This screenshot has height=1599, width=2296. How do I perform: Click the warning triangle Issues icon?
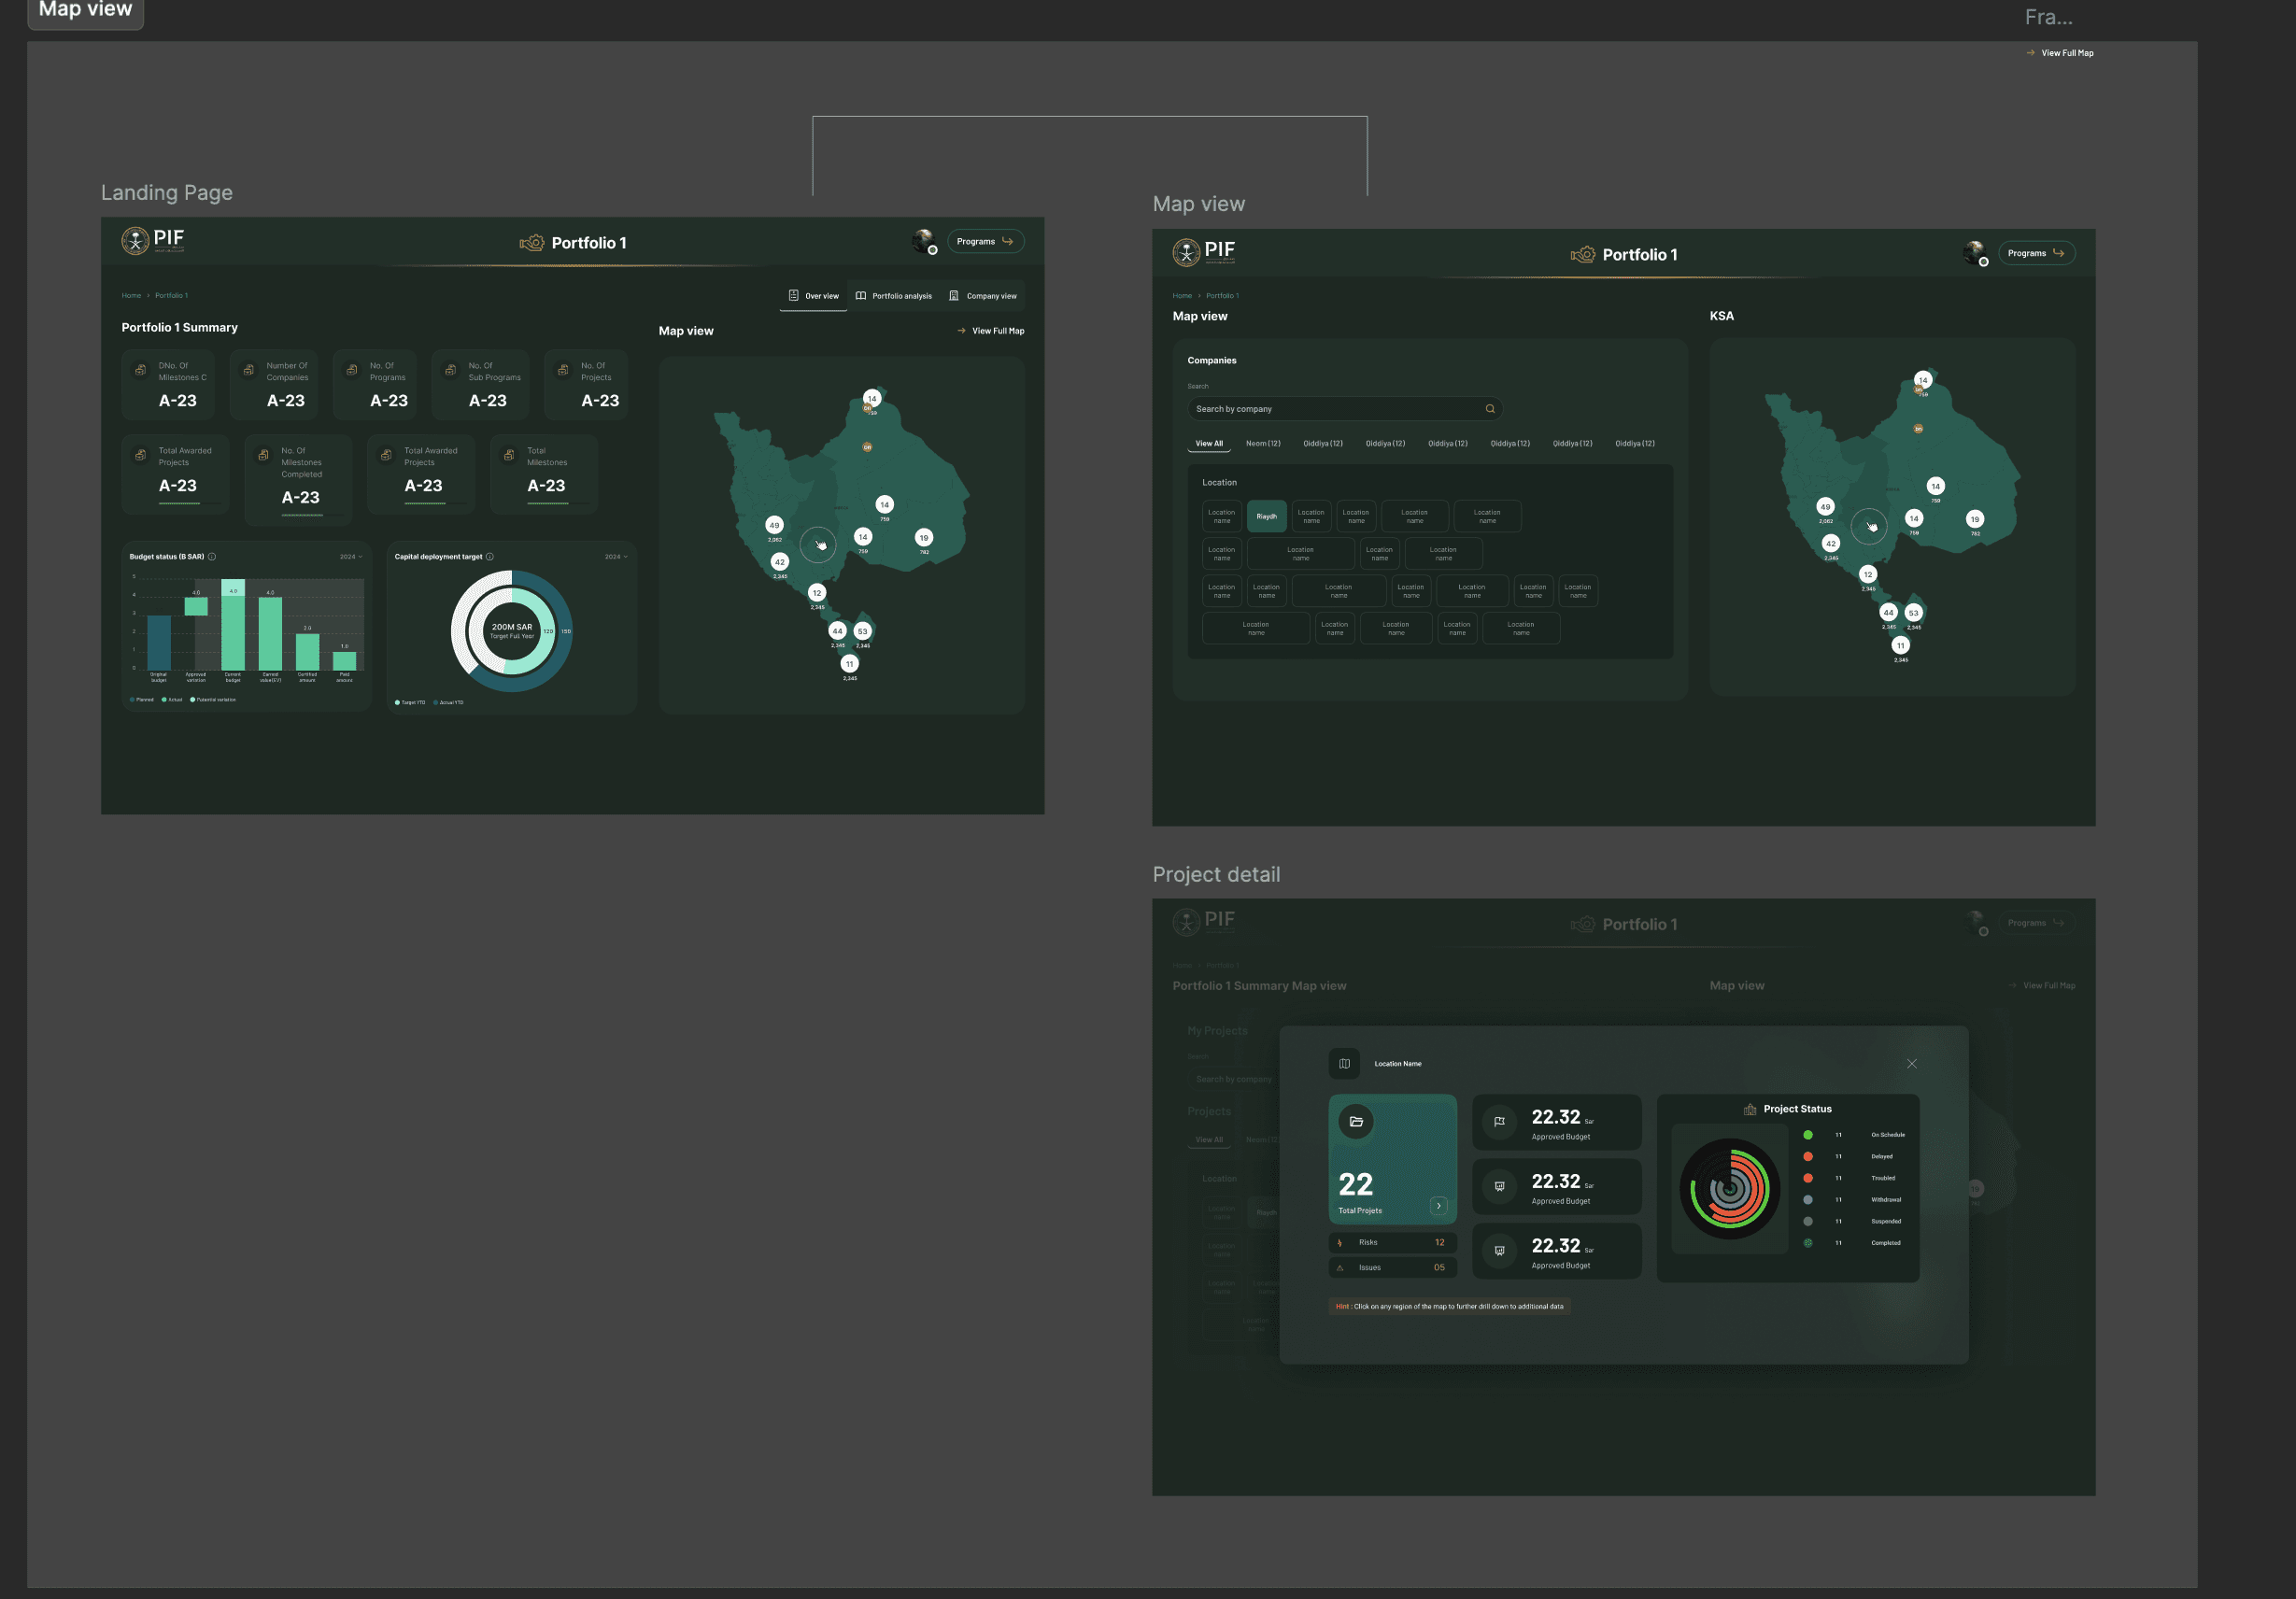(x=1340, y=1268)
